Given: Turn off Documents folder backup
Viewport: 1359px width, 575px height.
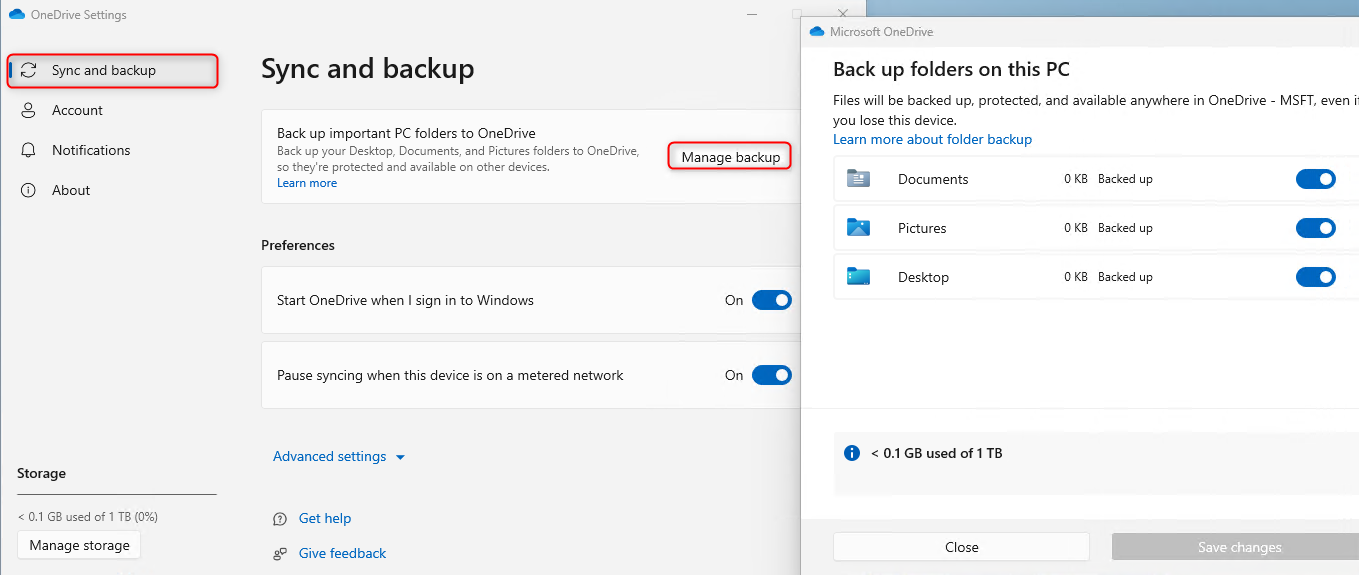Looking at the screenshot, I should pos(1315,179).
